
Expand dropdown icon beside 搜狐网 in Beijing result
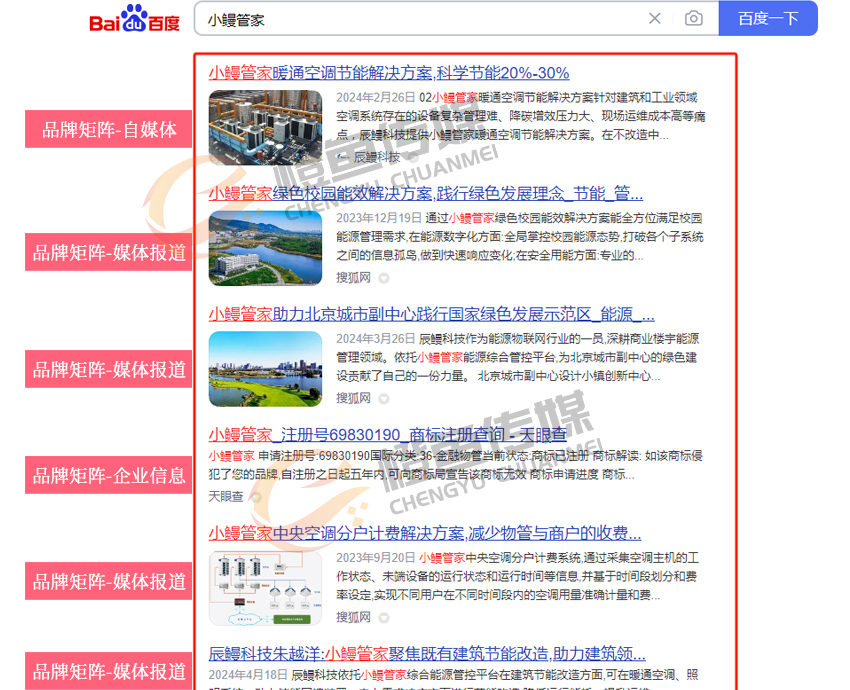pyautogui.click(x=384, y=399)
